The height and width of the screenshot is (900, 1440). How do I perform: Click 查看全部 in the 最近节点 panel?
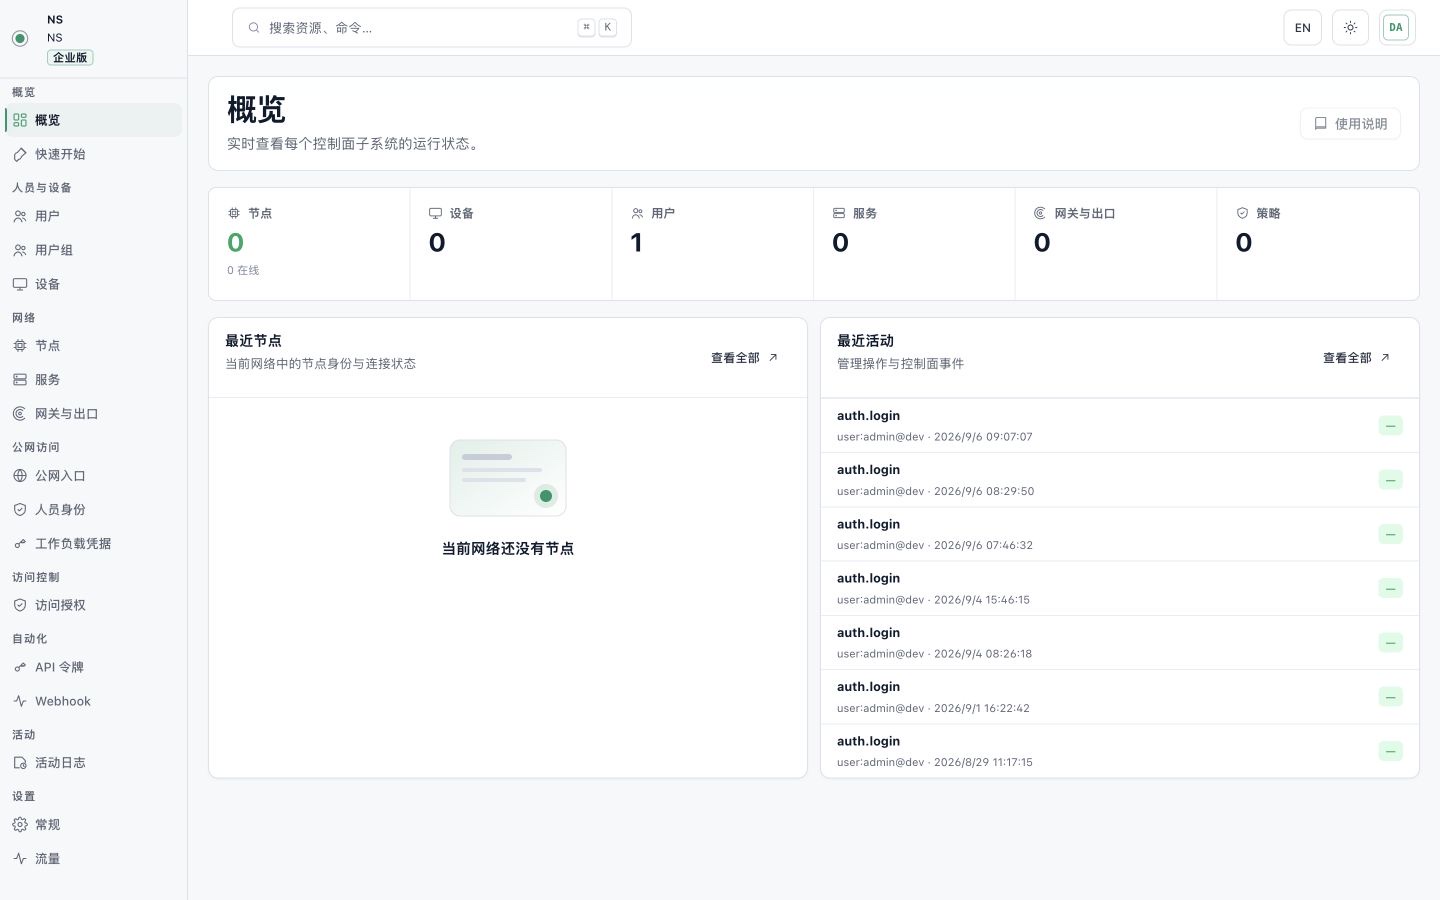click(744, 358)
